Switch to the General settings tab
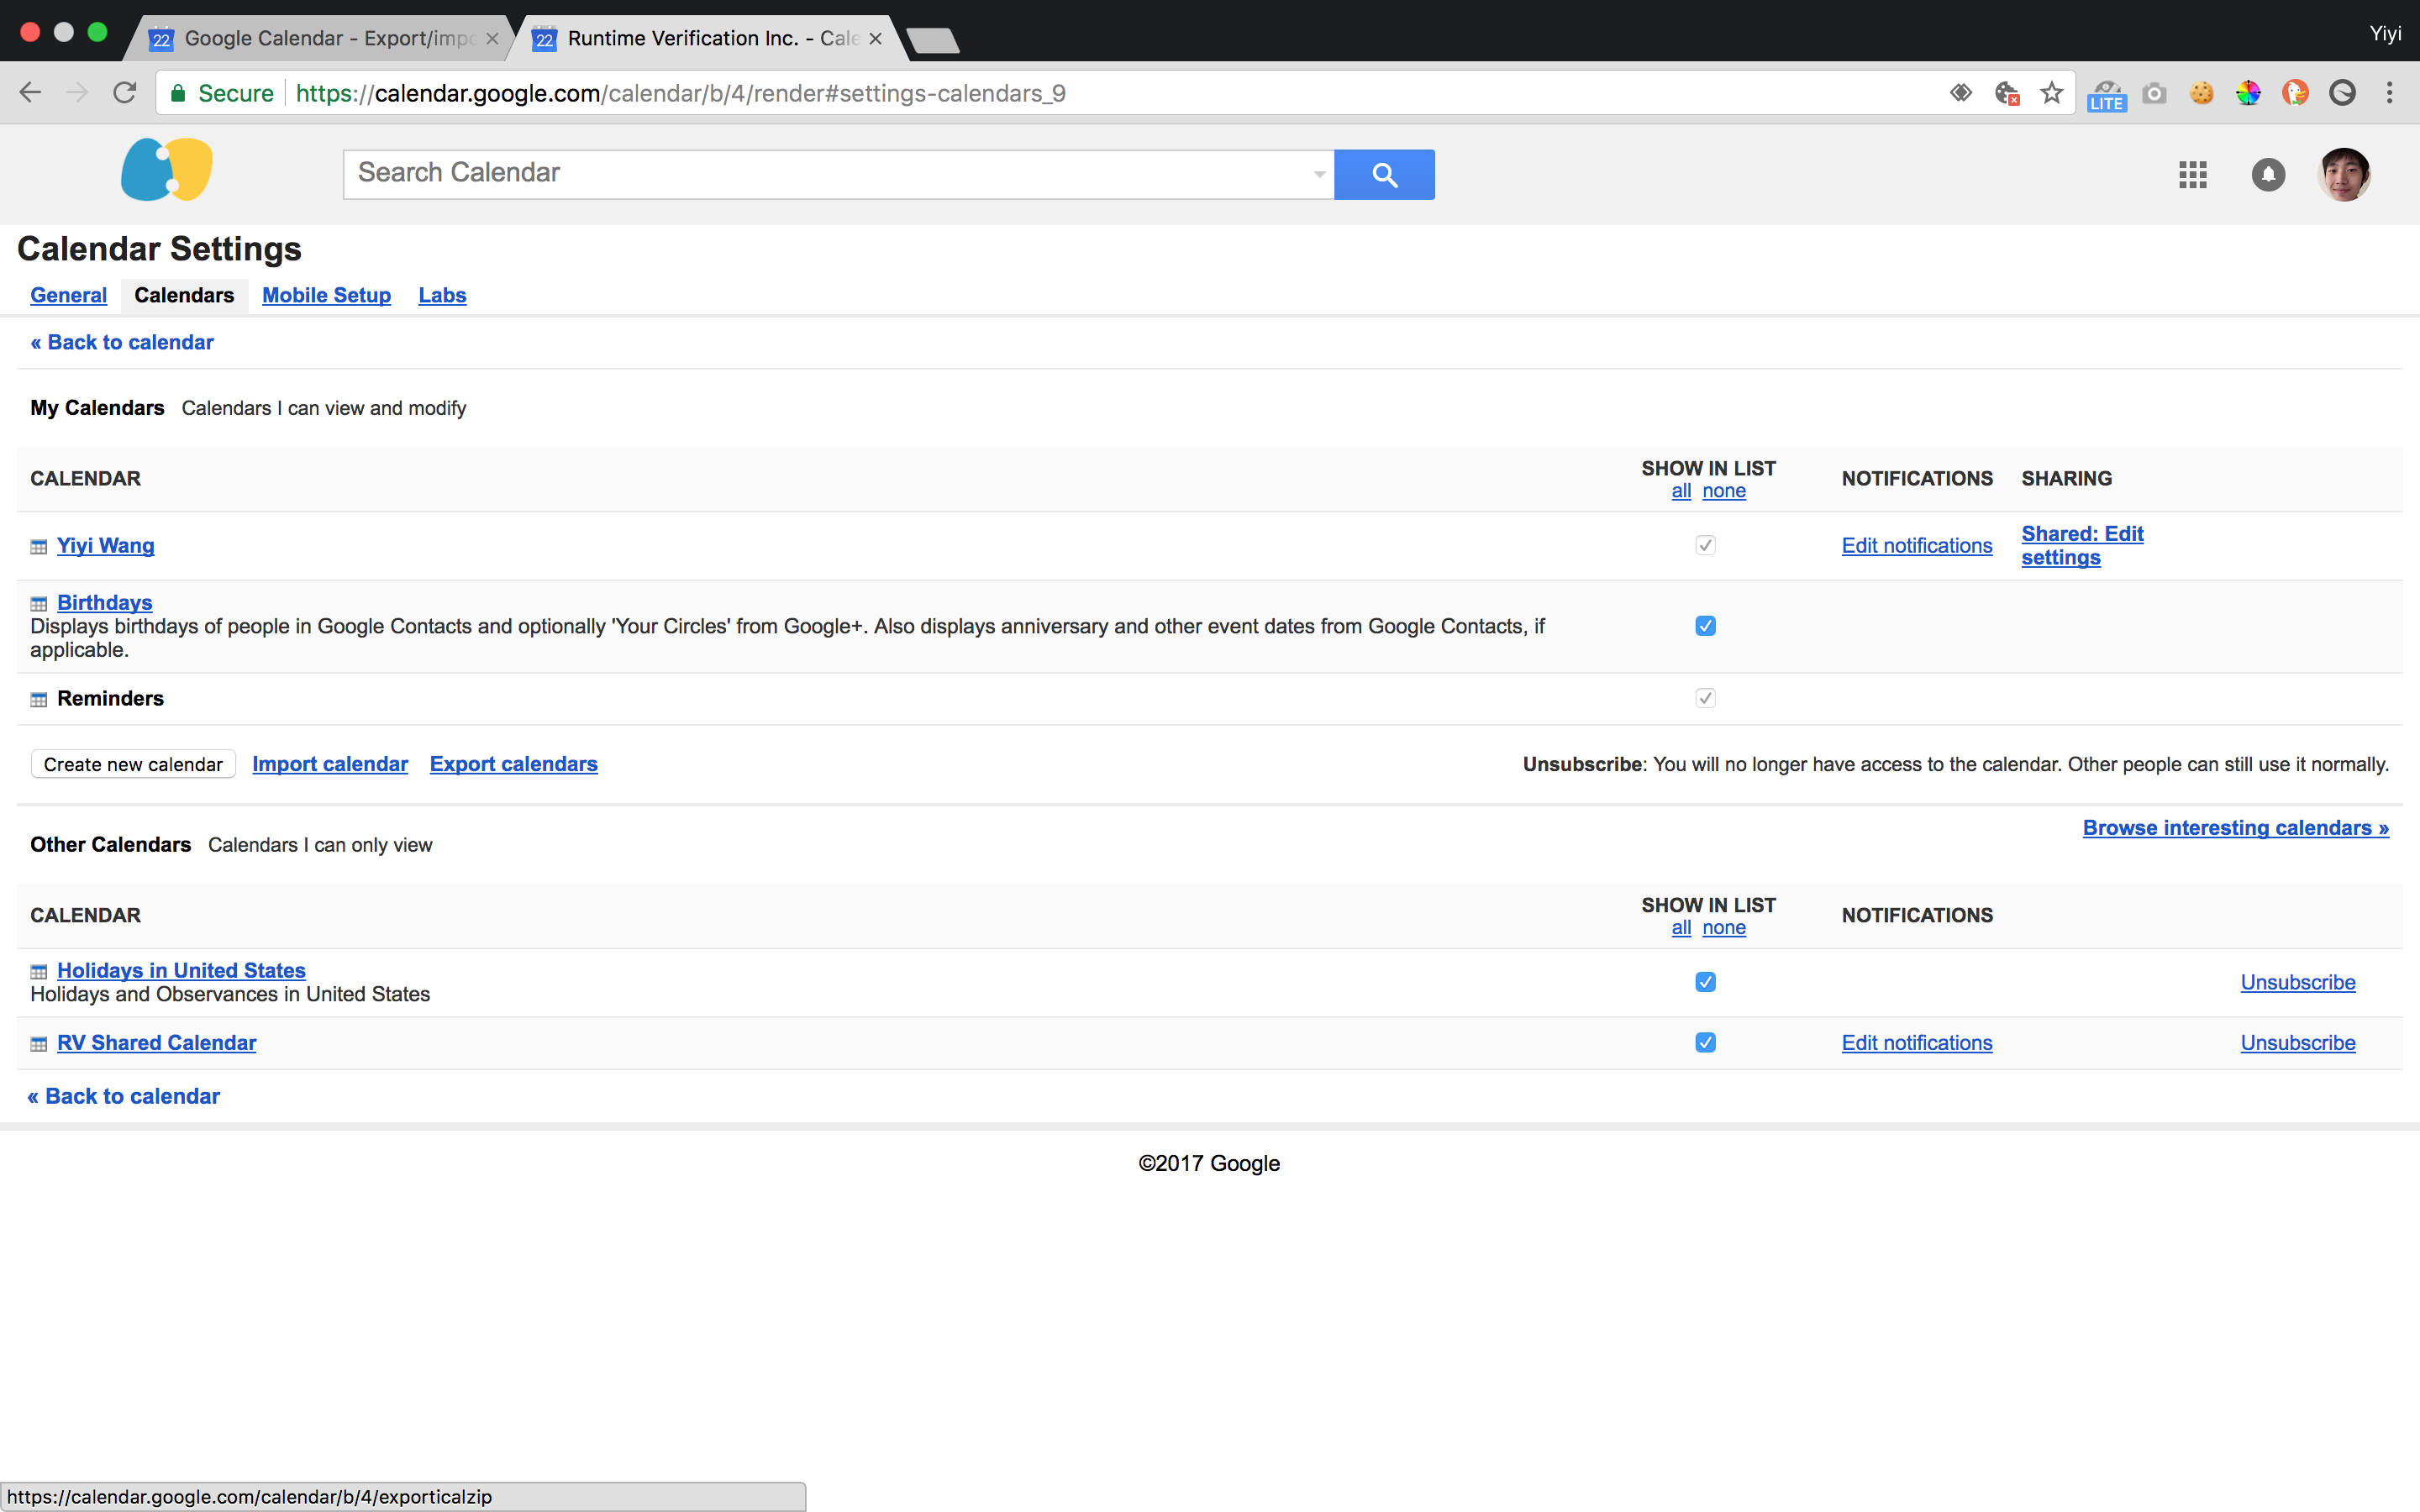This screenshot has height=1512, width=2420. click(x=68, y=295)
